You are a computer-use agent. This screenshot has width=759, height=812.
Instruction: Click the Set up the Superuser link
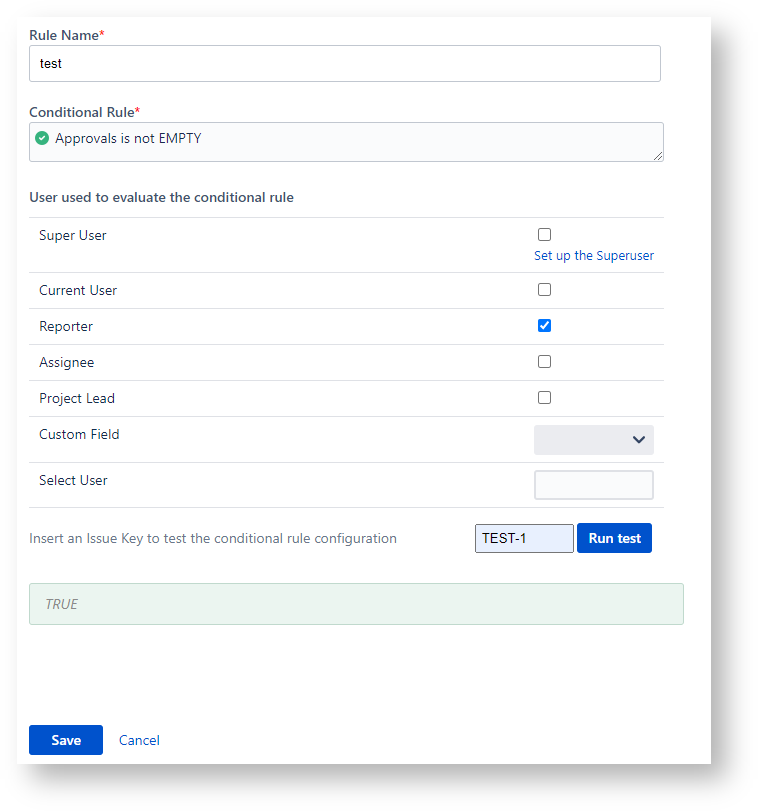tap(593, 256)
